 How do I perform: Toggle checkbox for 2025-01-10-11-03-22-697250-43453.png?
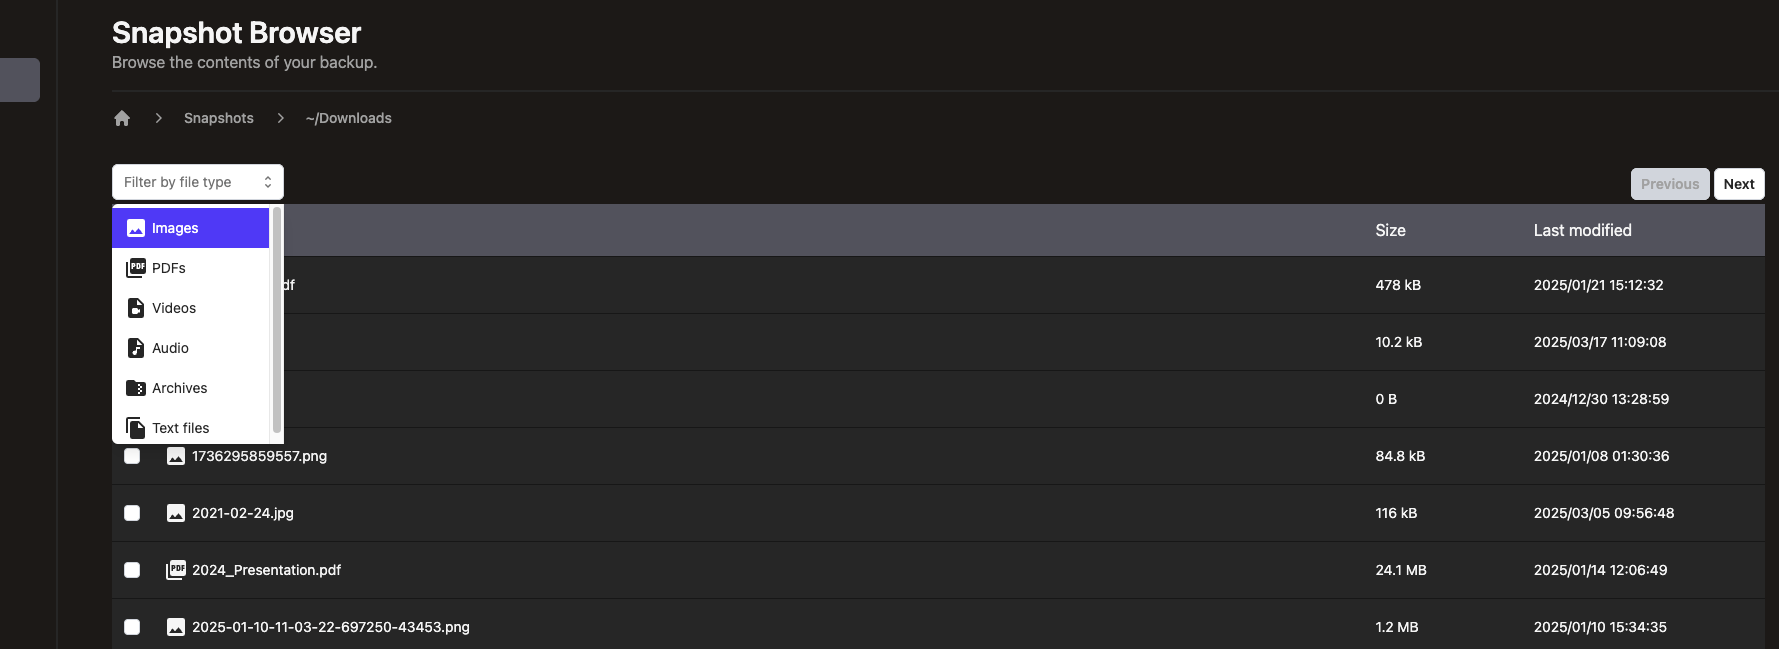(132, 627)
